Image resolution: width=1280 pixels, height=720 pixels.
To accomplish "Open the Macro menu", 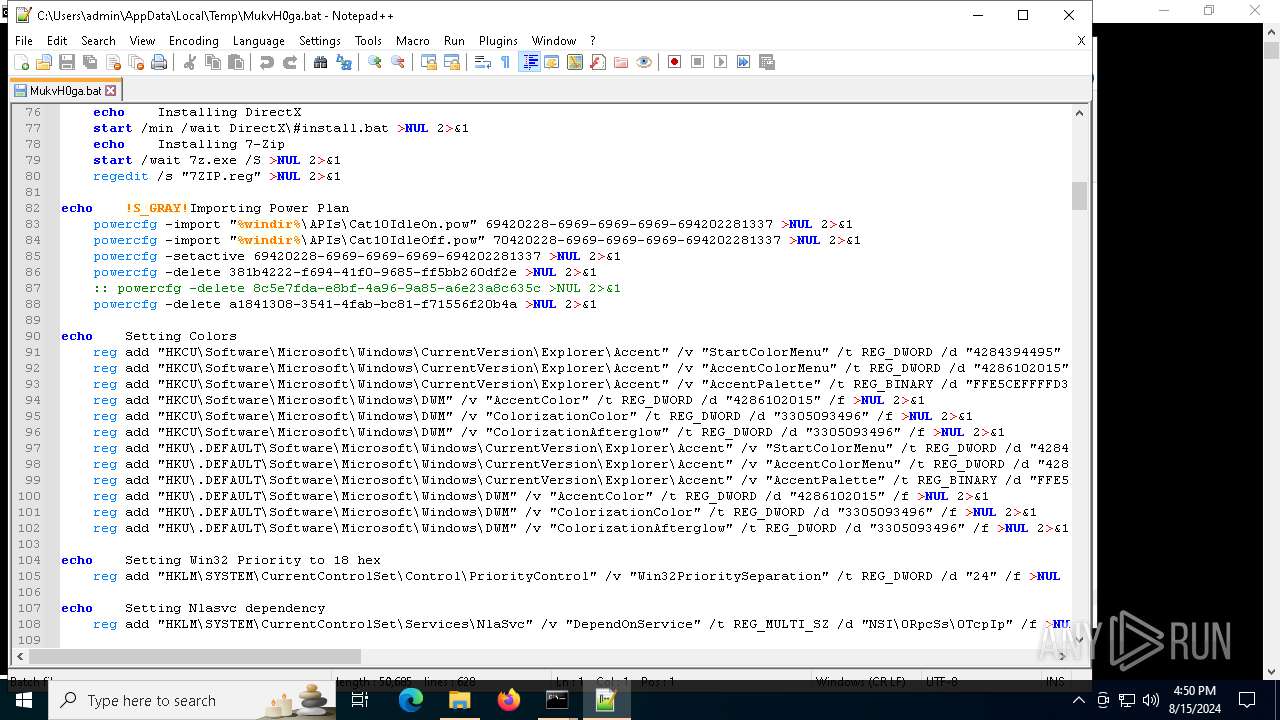I will point(412,41).
